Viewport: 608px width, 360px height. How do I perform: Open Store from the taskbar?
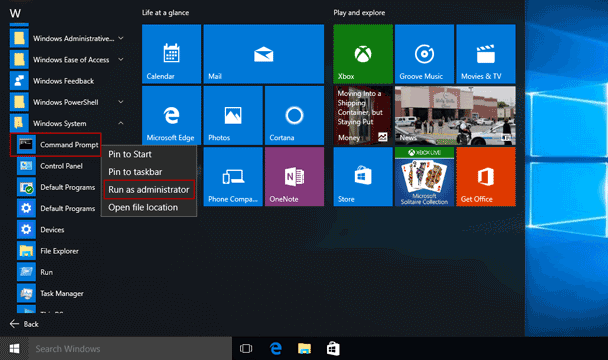tap(333, 349)
